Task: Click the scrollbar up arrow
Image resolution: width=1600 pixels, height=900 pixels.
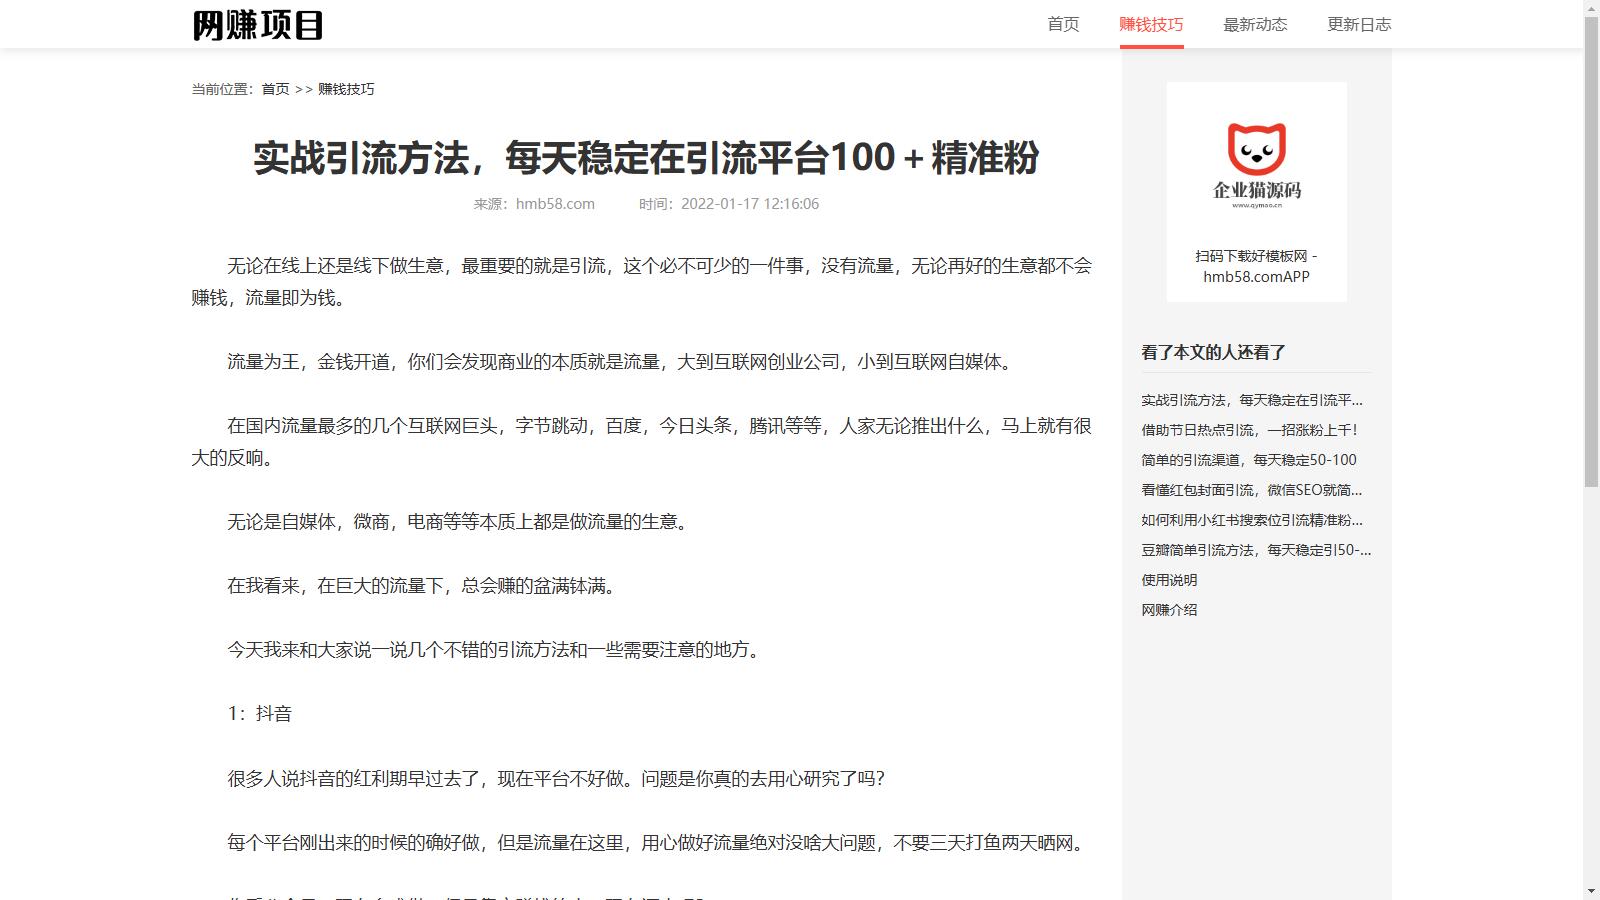Action: tap(1591, 8)
